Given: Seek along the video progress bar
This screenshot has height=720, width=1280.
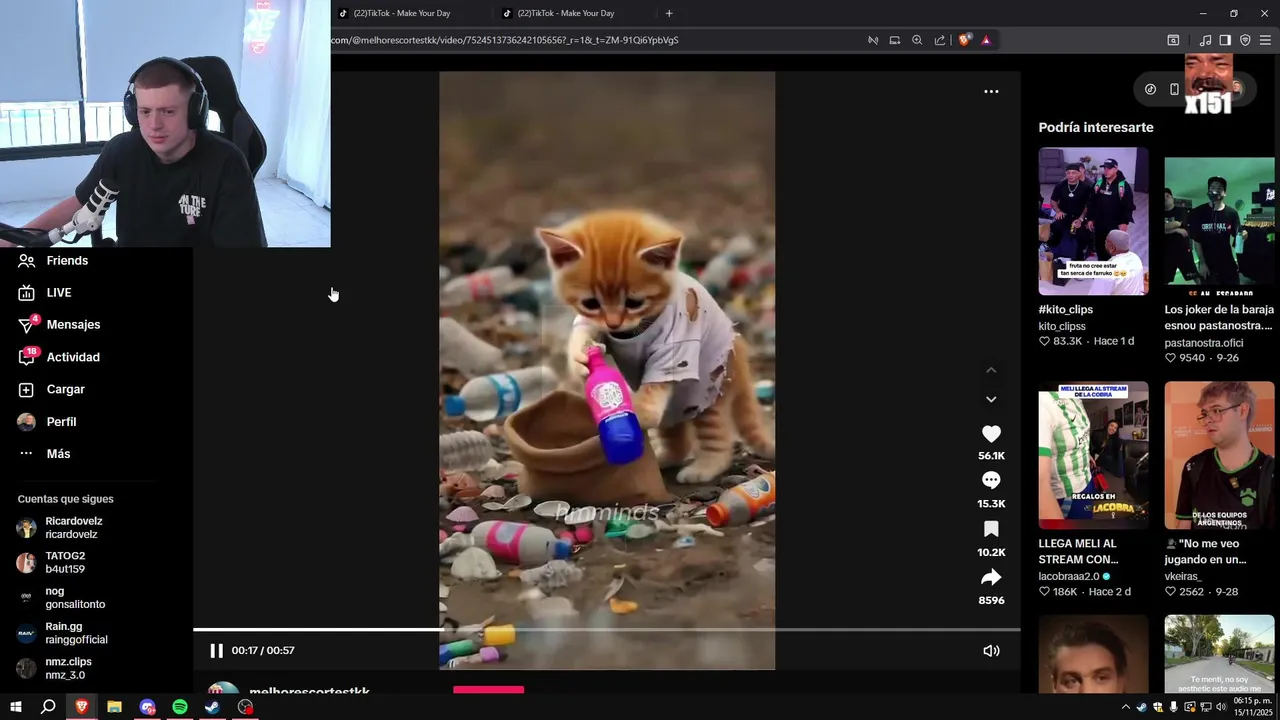Looking at the screenshot, I should [606, 629].
